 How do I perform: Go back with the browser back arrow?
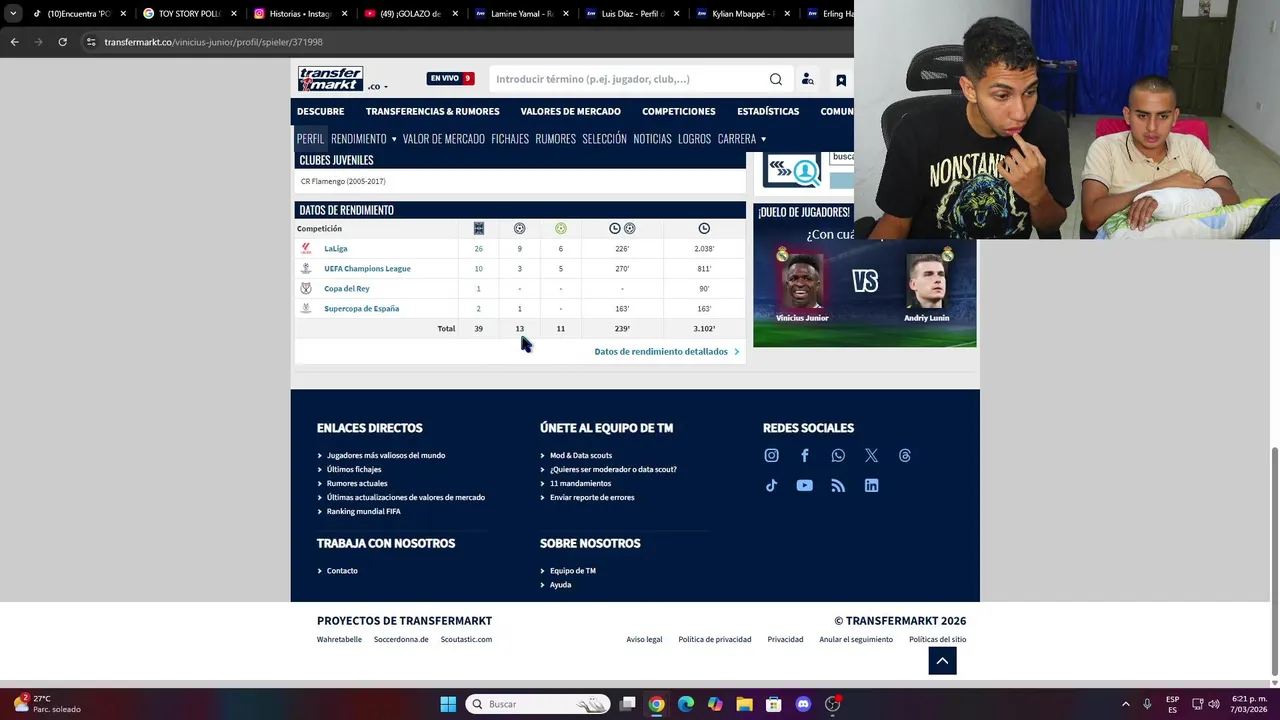14,42
